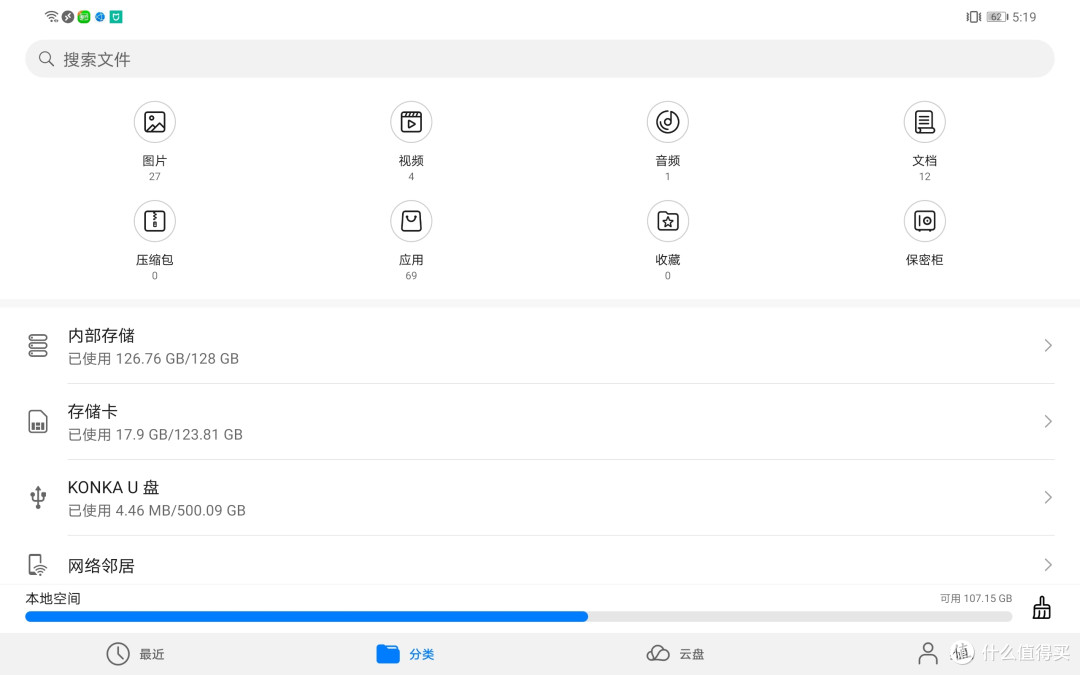Open the 应用 (Apps) category icon
Viewport: 1080px width, 675px height.
(x=411, y=221)
